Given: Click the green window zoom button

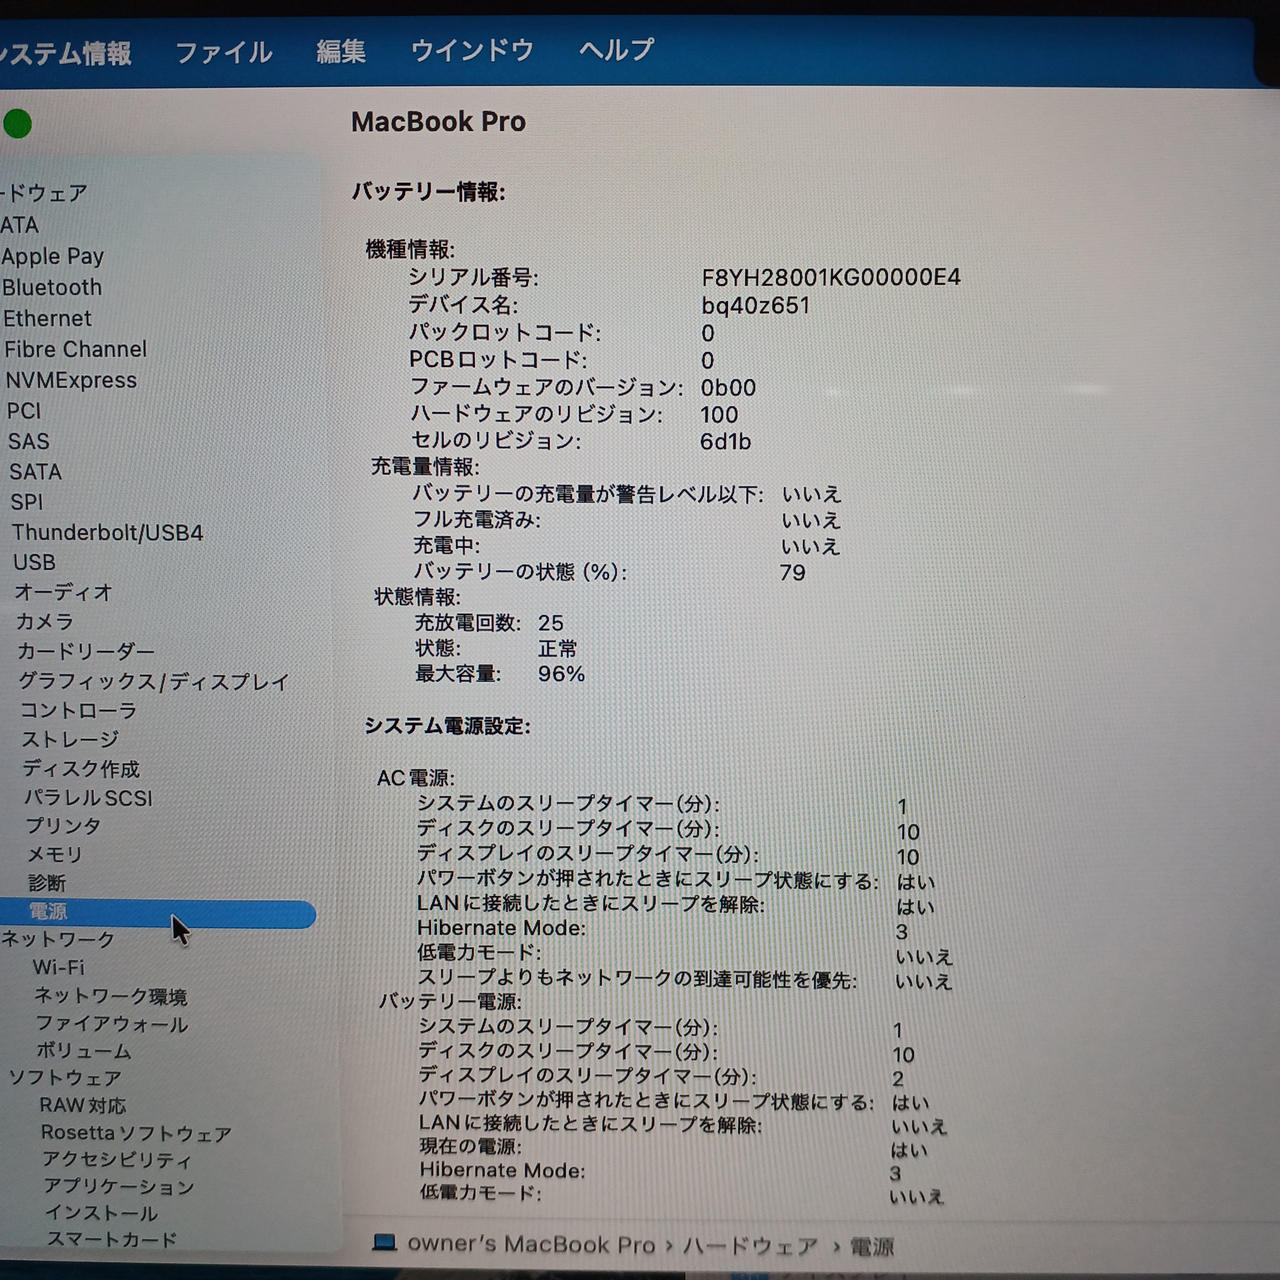Looking at the screenshot, I should click(17, 124).
